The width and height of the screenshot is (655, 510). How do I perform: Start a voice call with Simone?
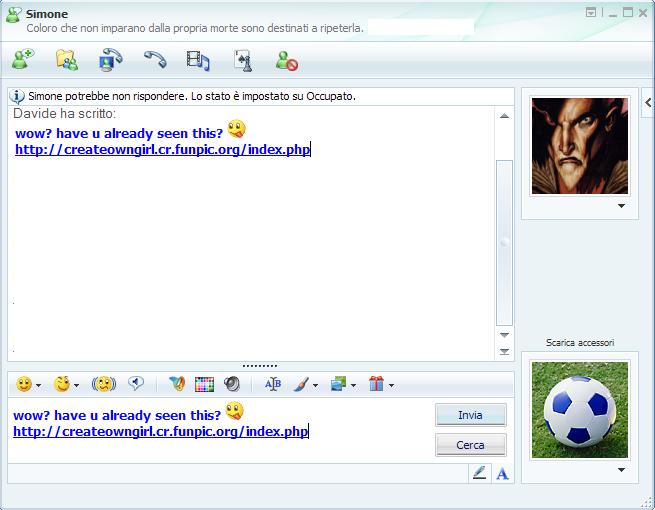click(x=154, y=61)
